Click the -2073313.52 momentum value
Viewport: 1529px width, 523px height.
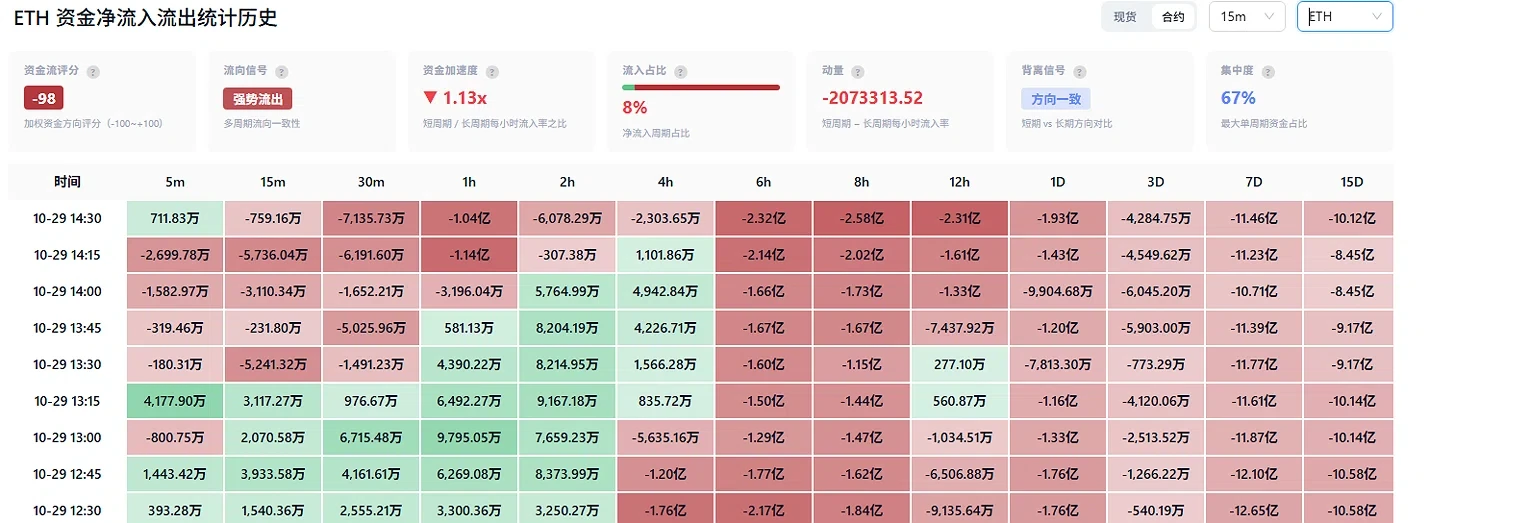(872, 98)
